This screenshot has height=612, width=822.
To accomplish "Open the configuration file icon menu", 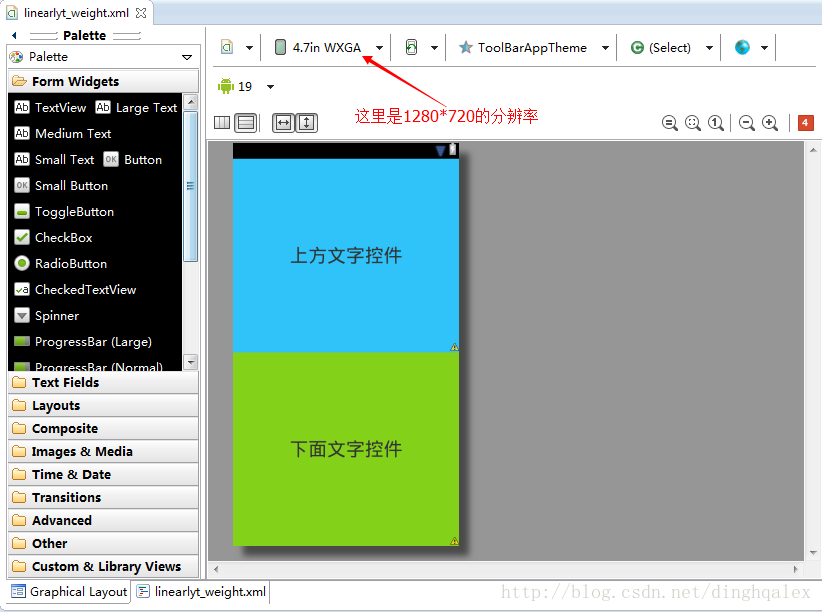I will (x=227, y=48).
